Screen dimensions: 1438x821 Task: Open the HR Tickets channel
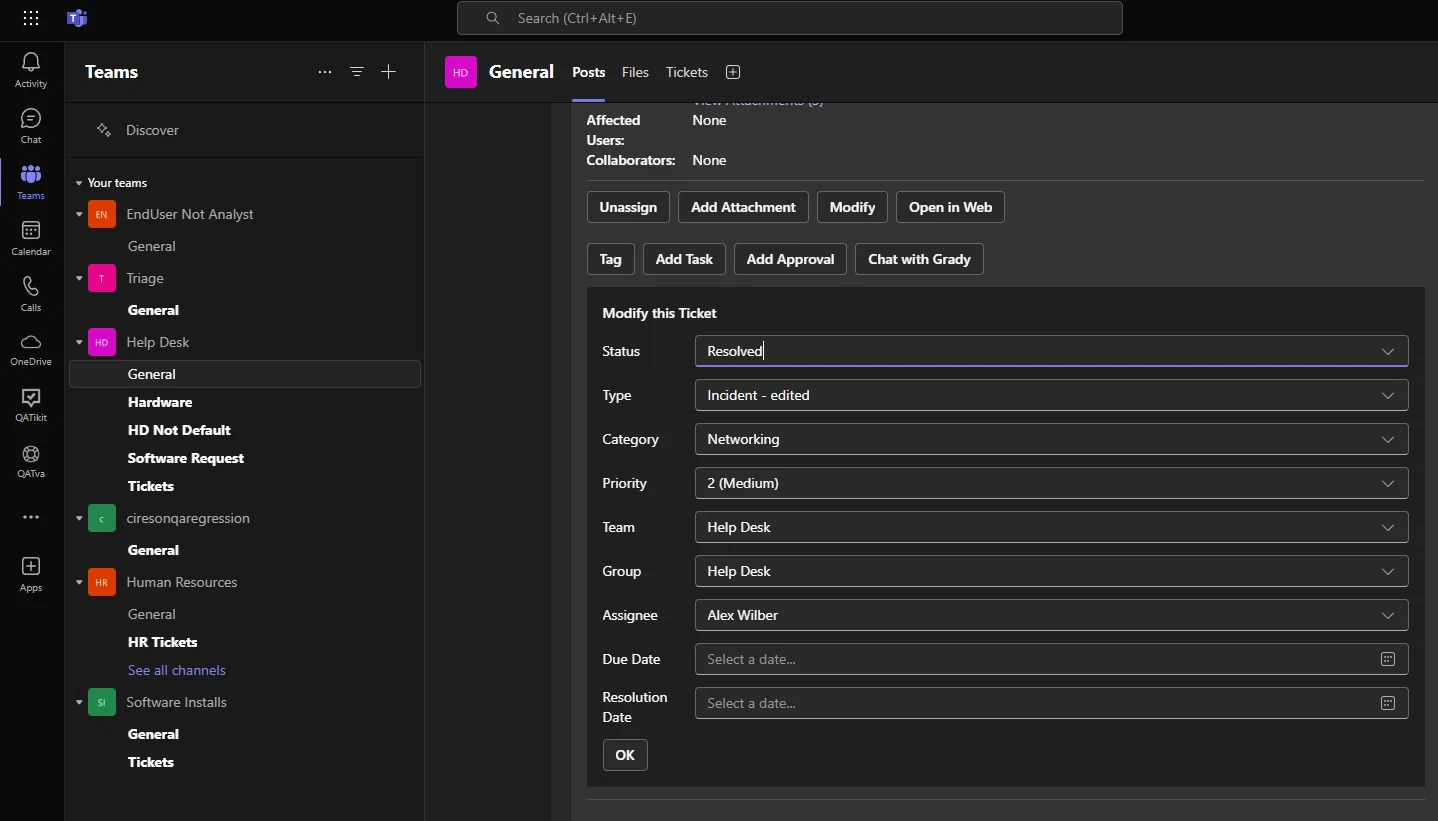(x=162, y=642)
